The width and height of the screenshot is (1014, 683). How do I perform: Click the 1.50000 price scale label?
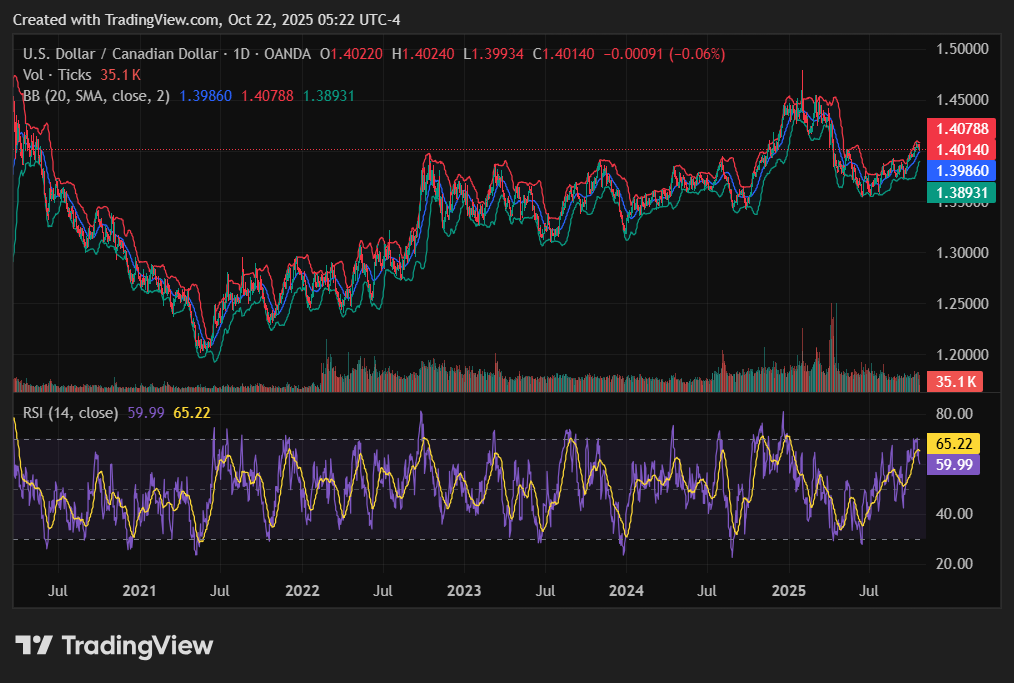pos(960,49)
